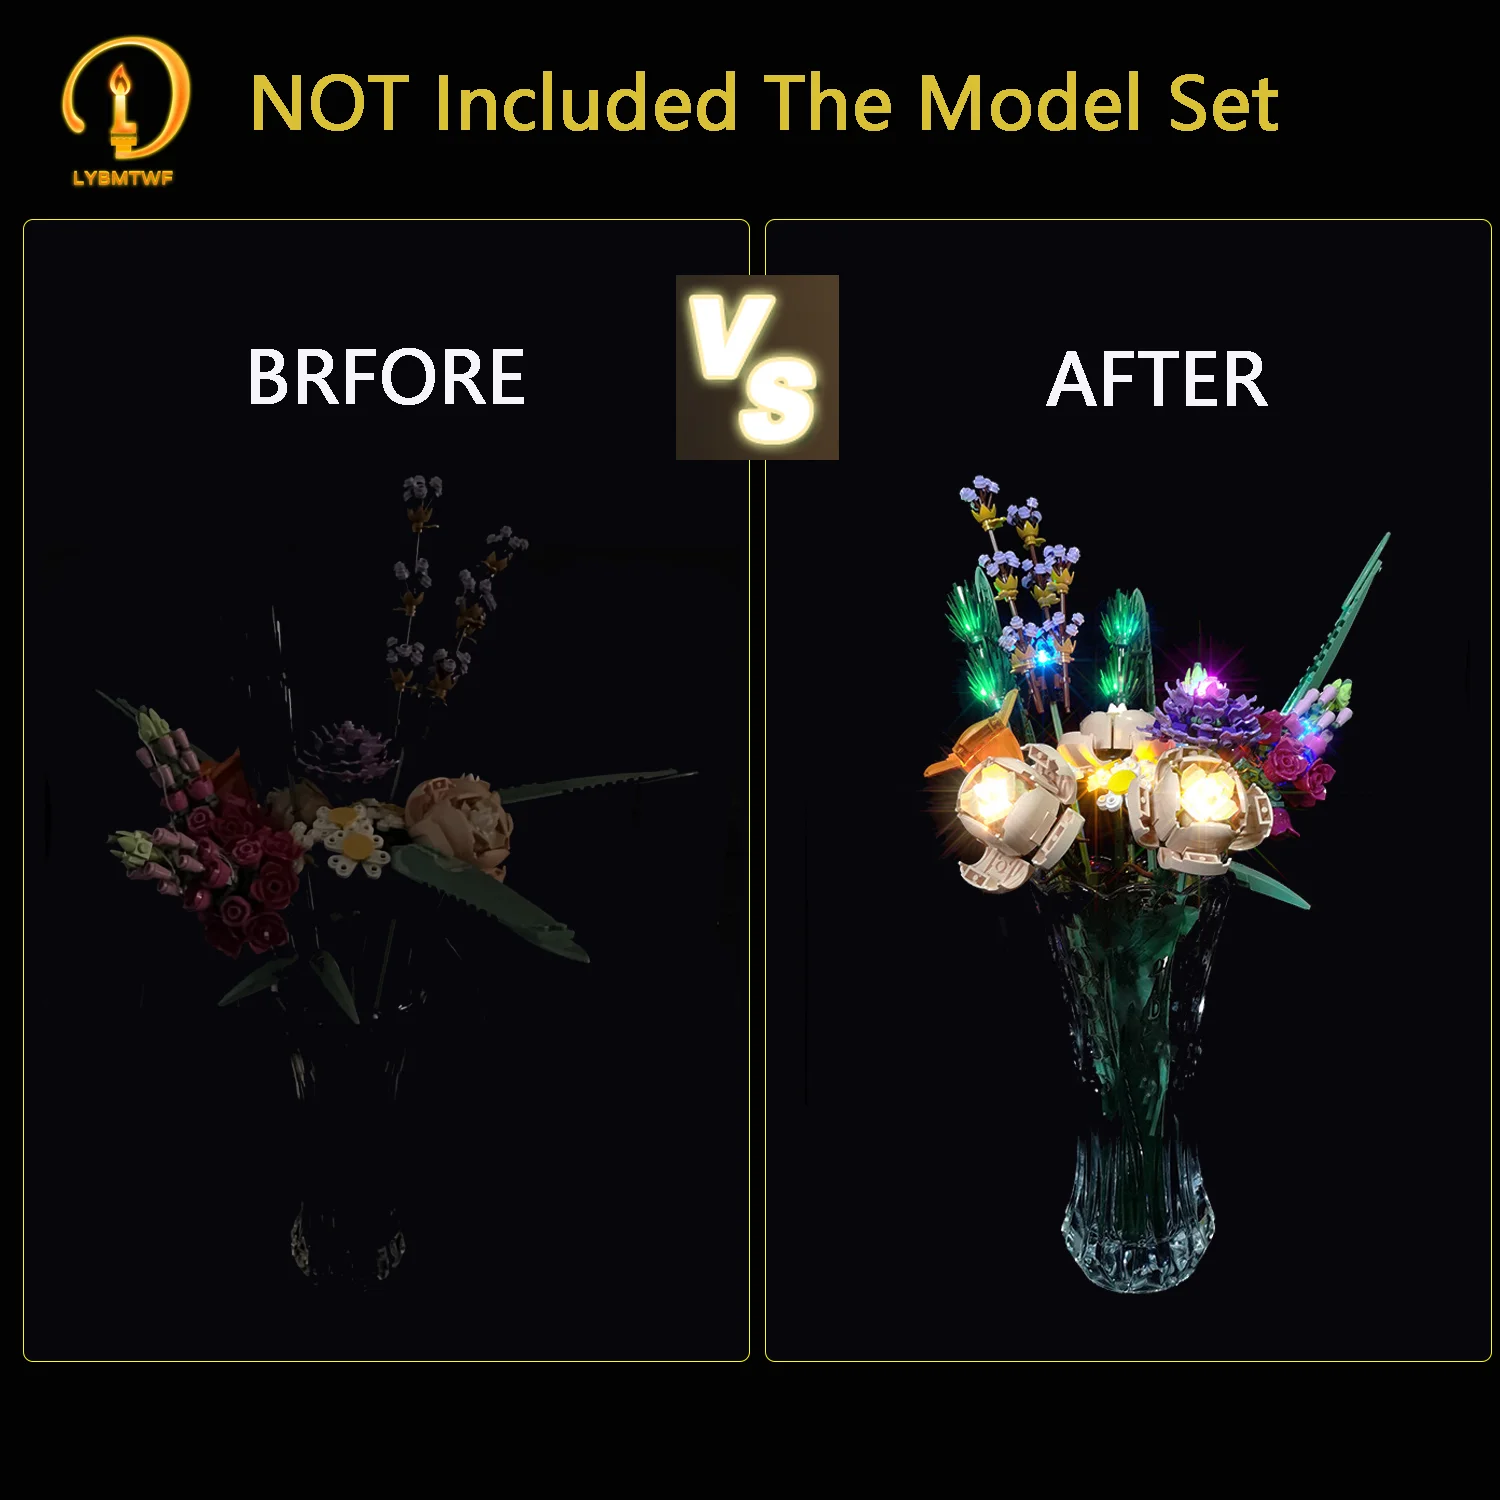
Task: Click the LYBMTWF brand name under logo
Action: (123, 178)
